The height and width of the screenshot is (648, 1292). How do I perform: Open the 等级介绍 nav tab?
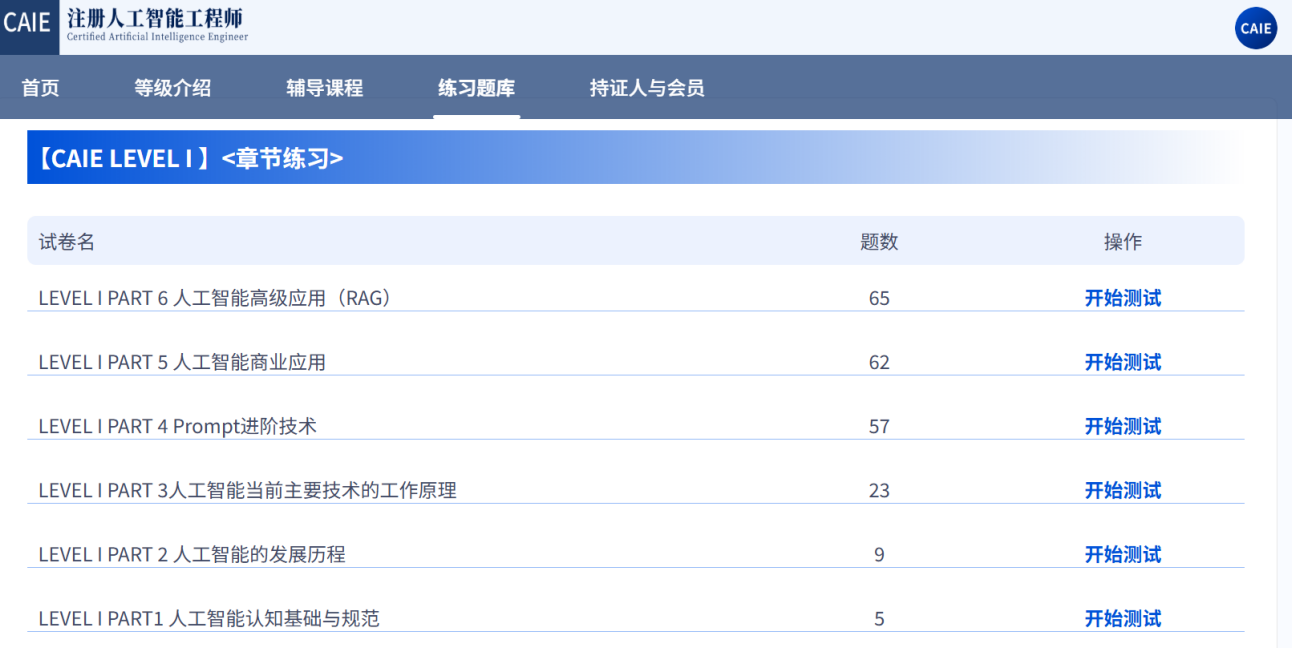[x=173, y=88]
